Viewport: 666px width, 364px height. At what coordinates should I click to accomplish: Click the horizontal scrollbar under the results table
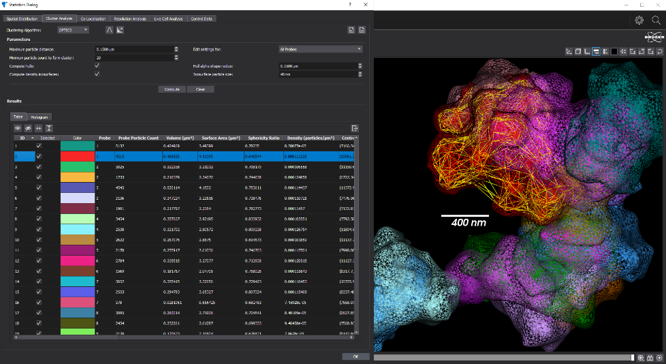[x=183, y=337]
